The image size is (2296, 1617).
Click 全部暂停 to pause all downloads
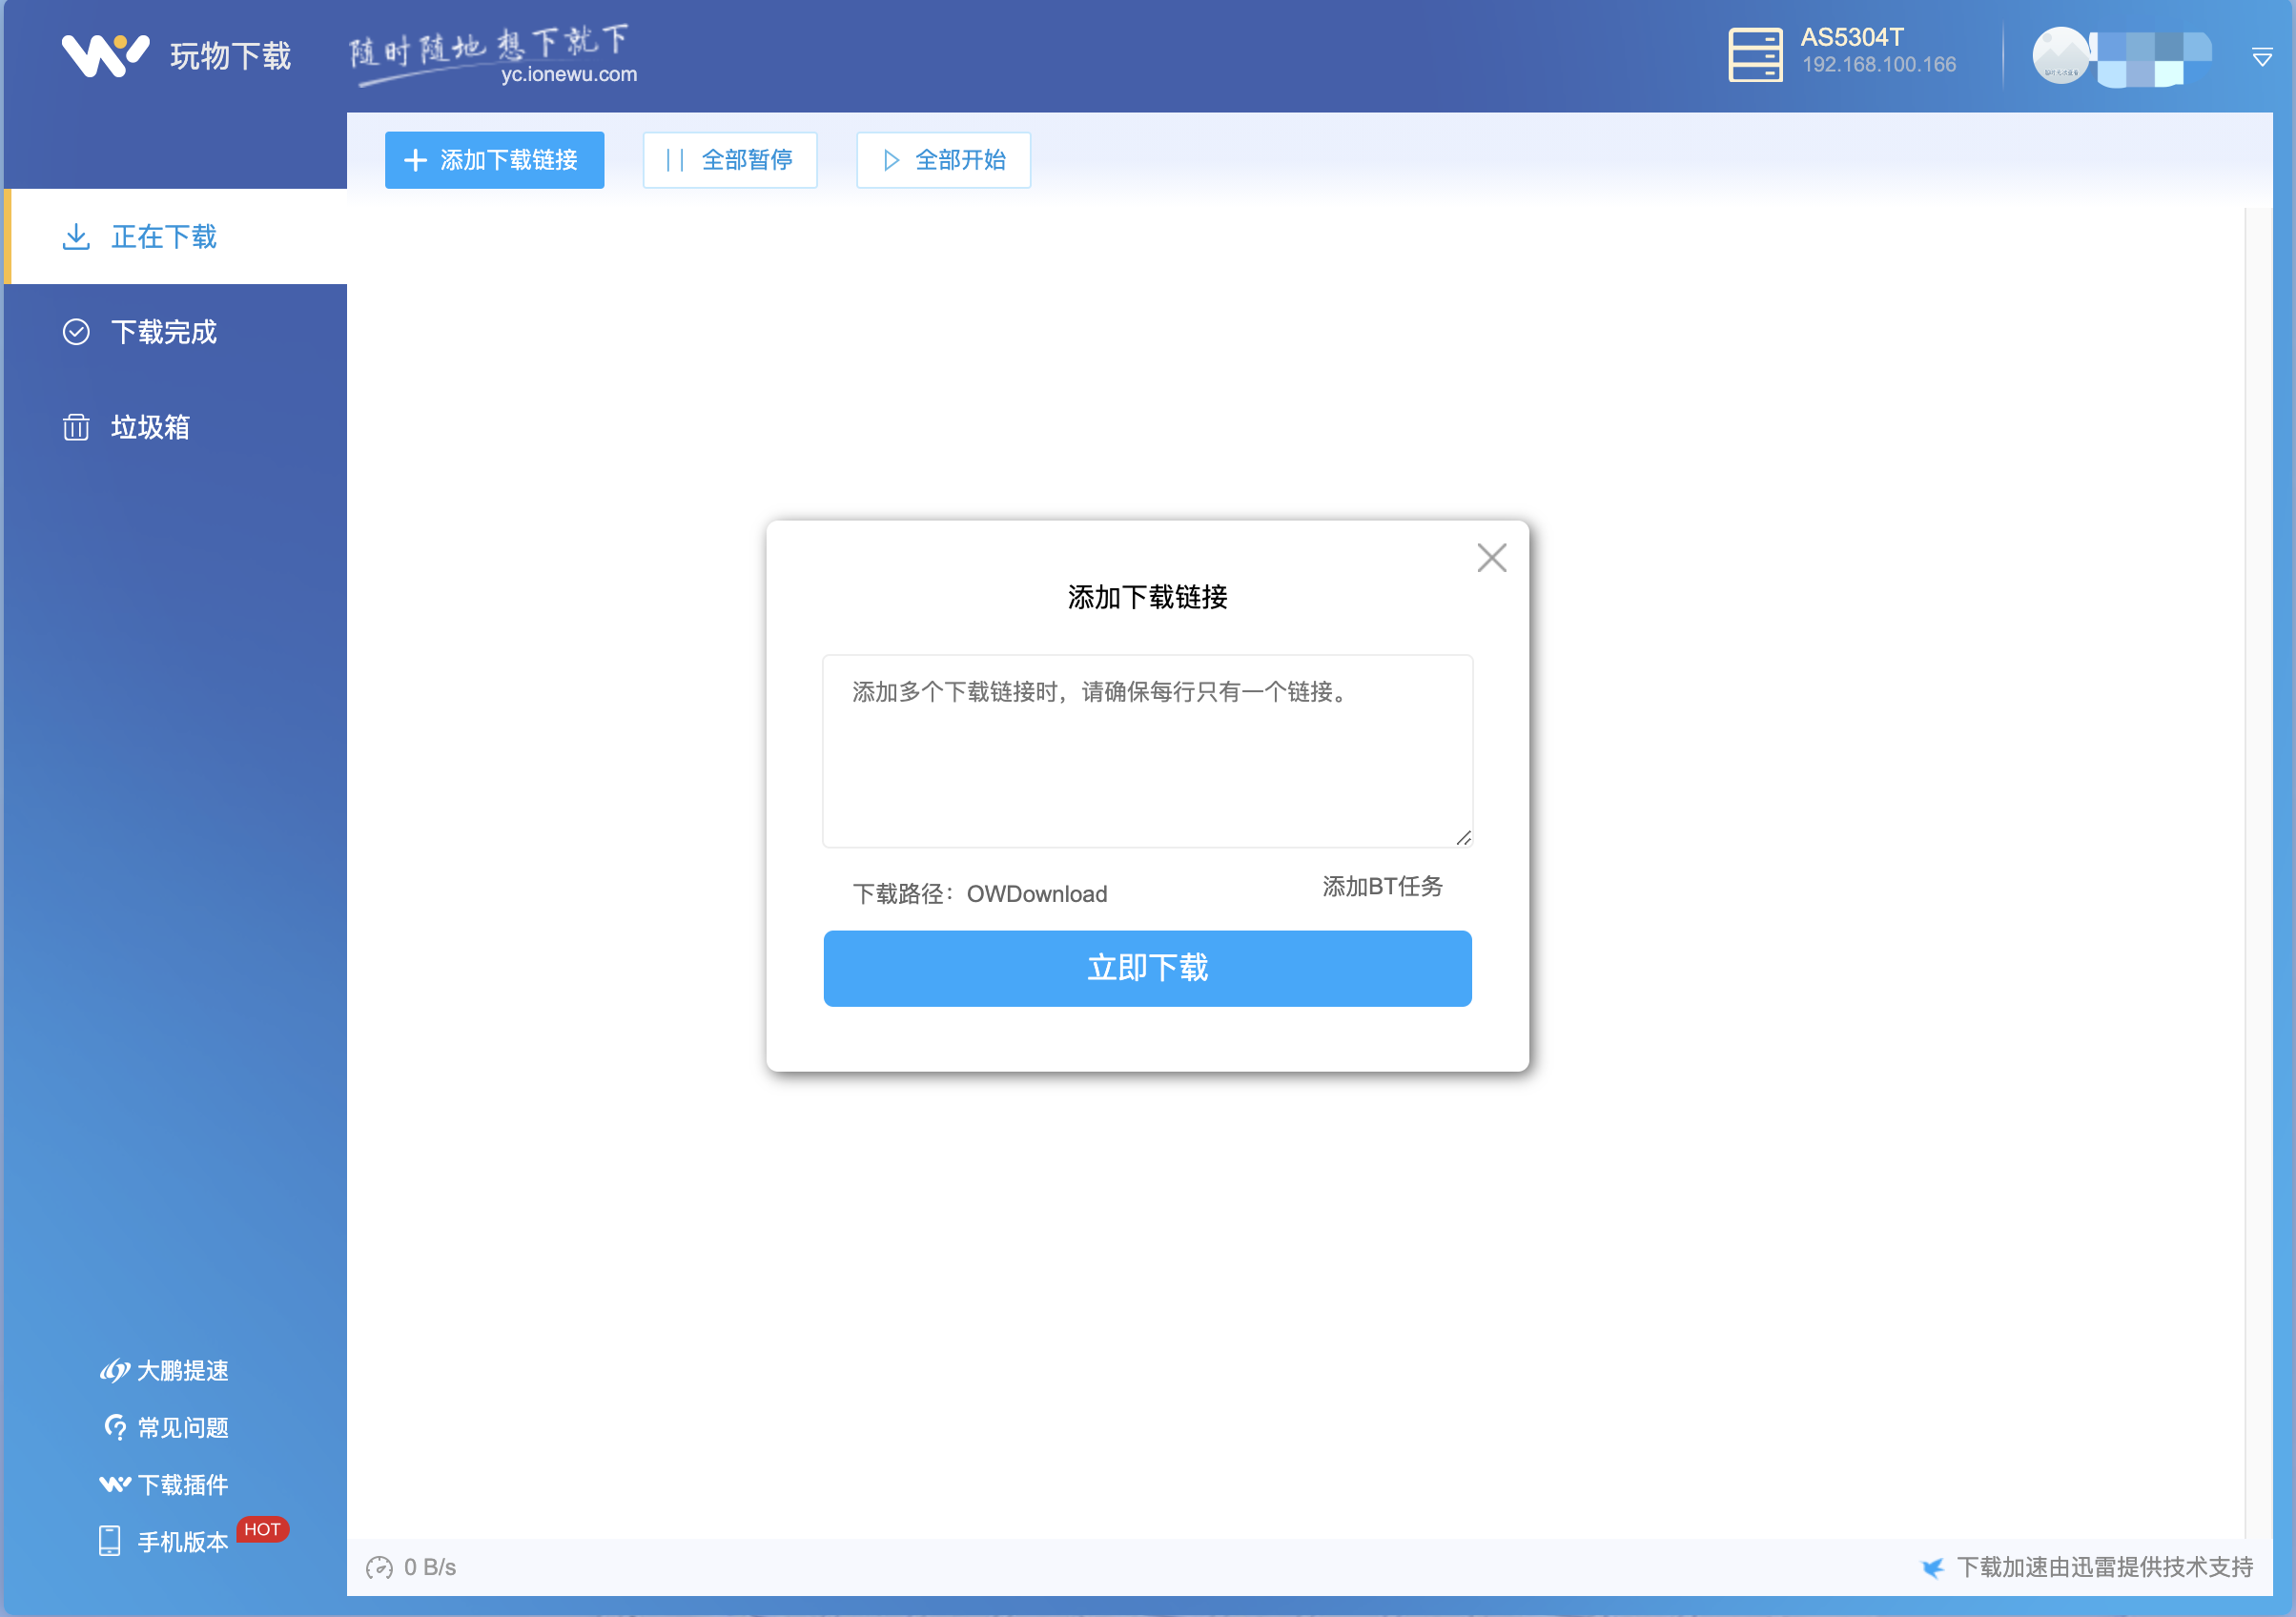(x=730, y=160)
